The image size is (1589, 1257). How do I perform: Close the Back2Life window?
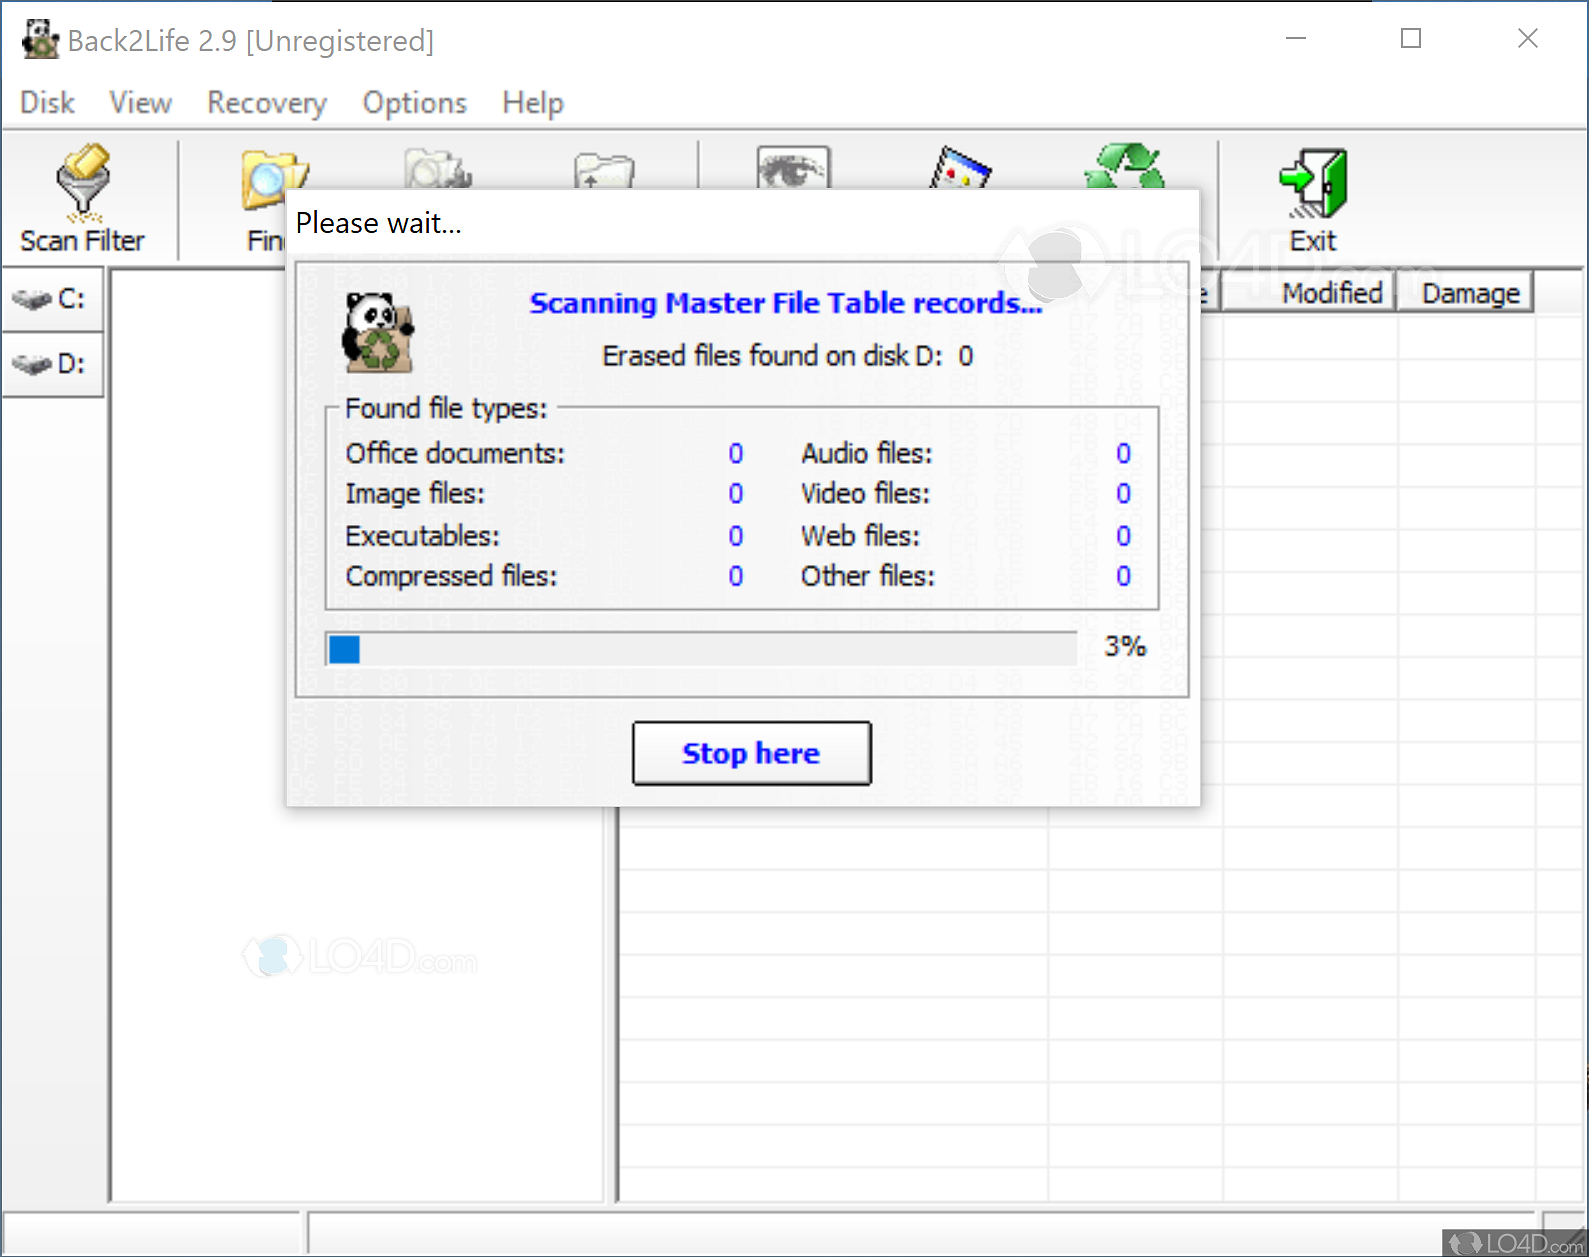1527,39
